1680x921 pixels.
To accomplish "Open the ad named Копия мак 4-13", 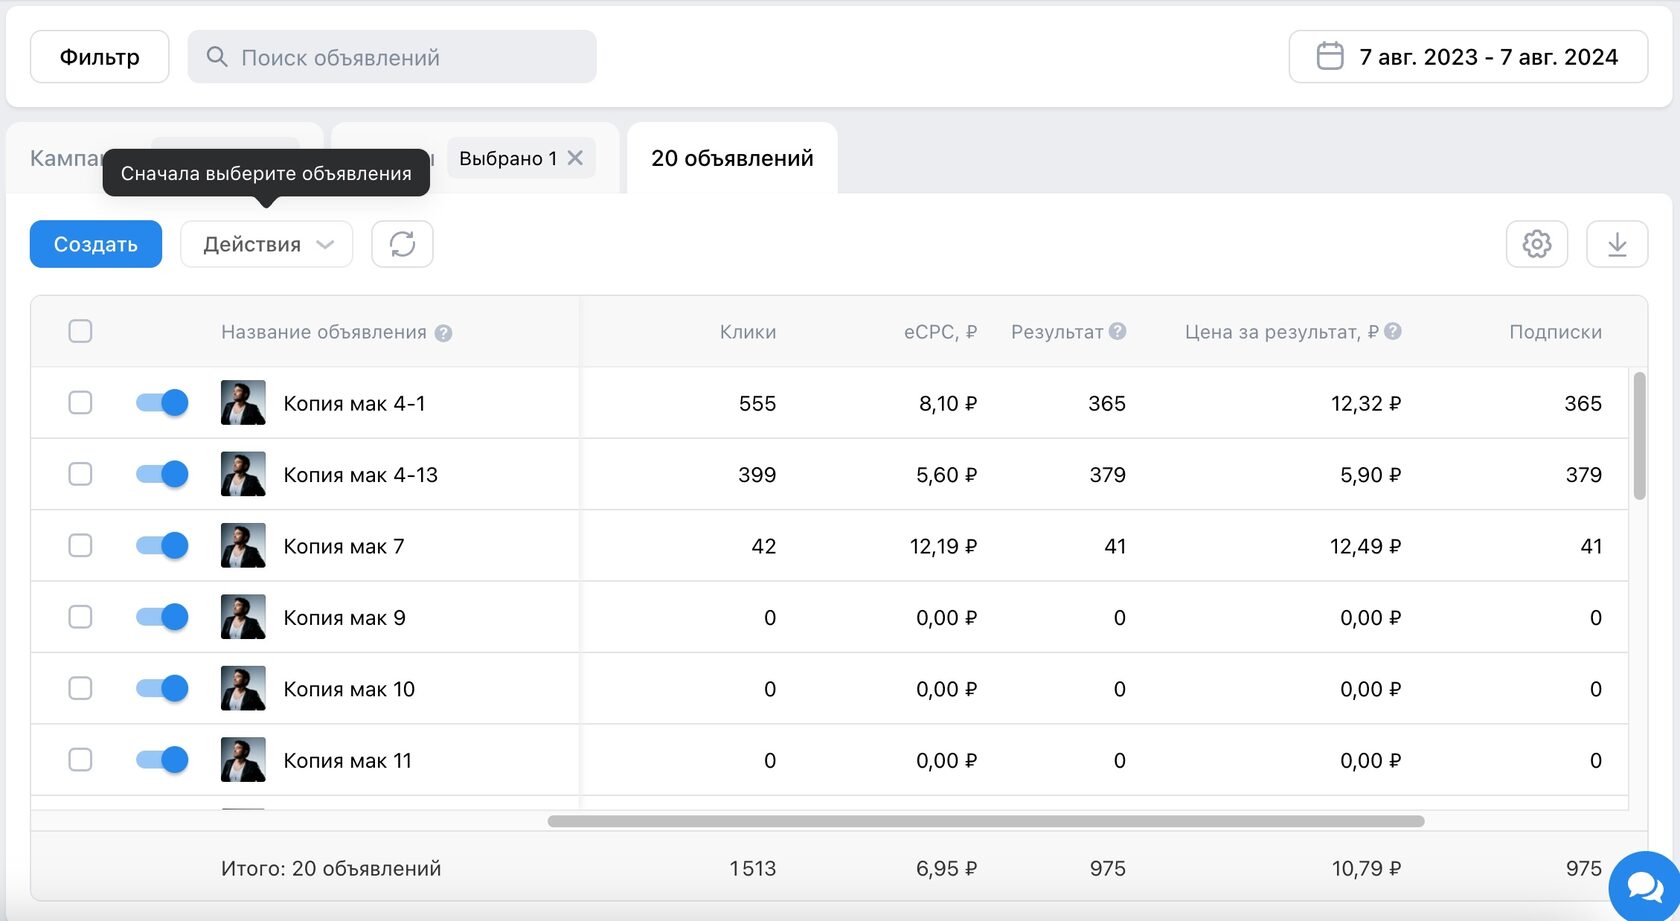I will [x=360, y=475].
